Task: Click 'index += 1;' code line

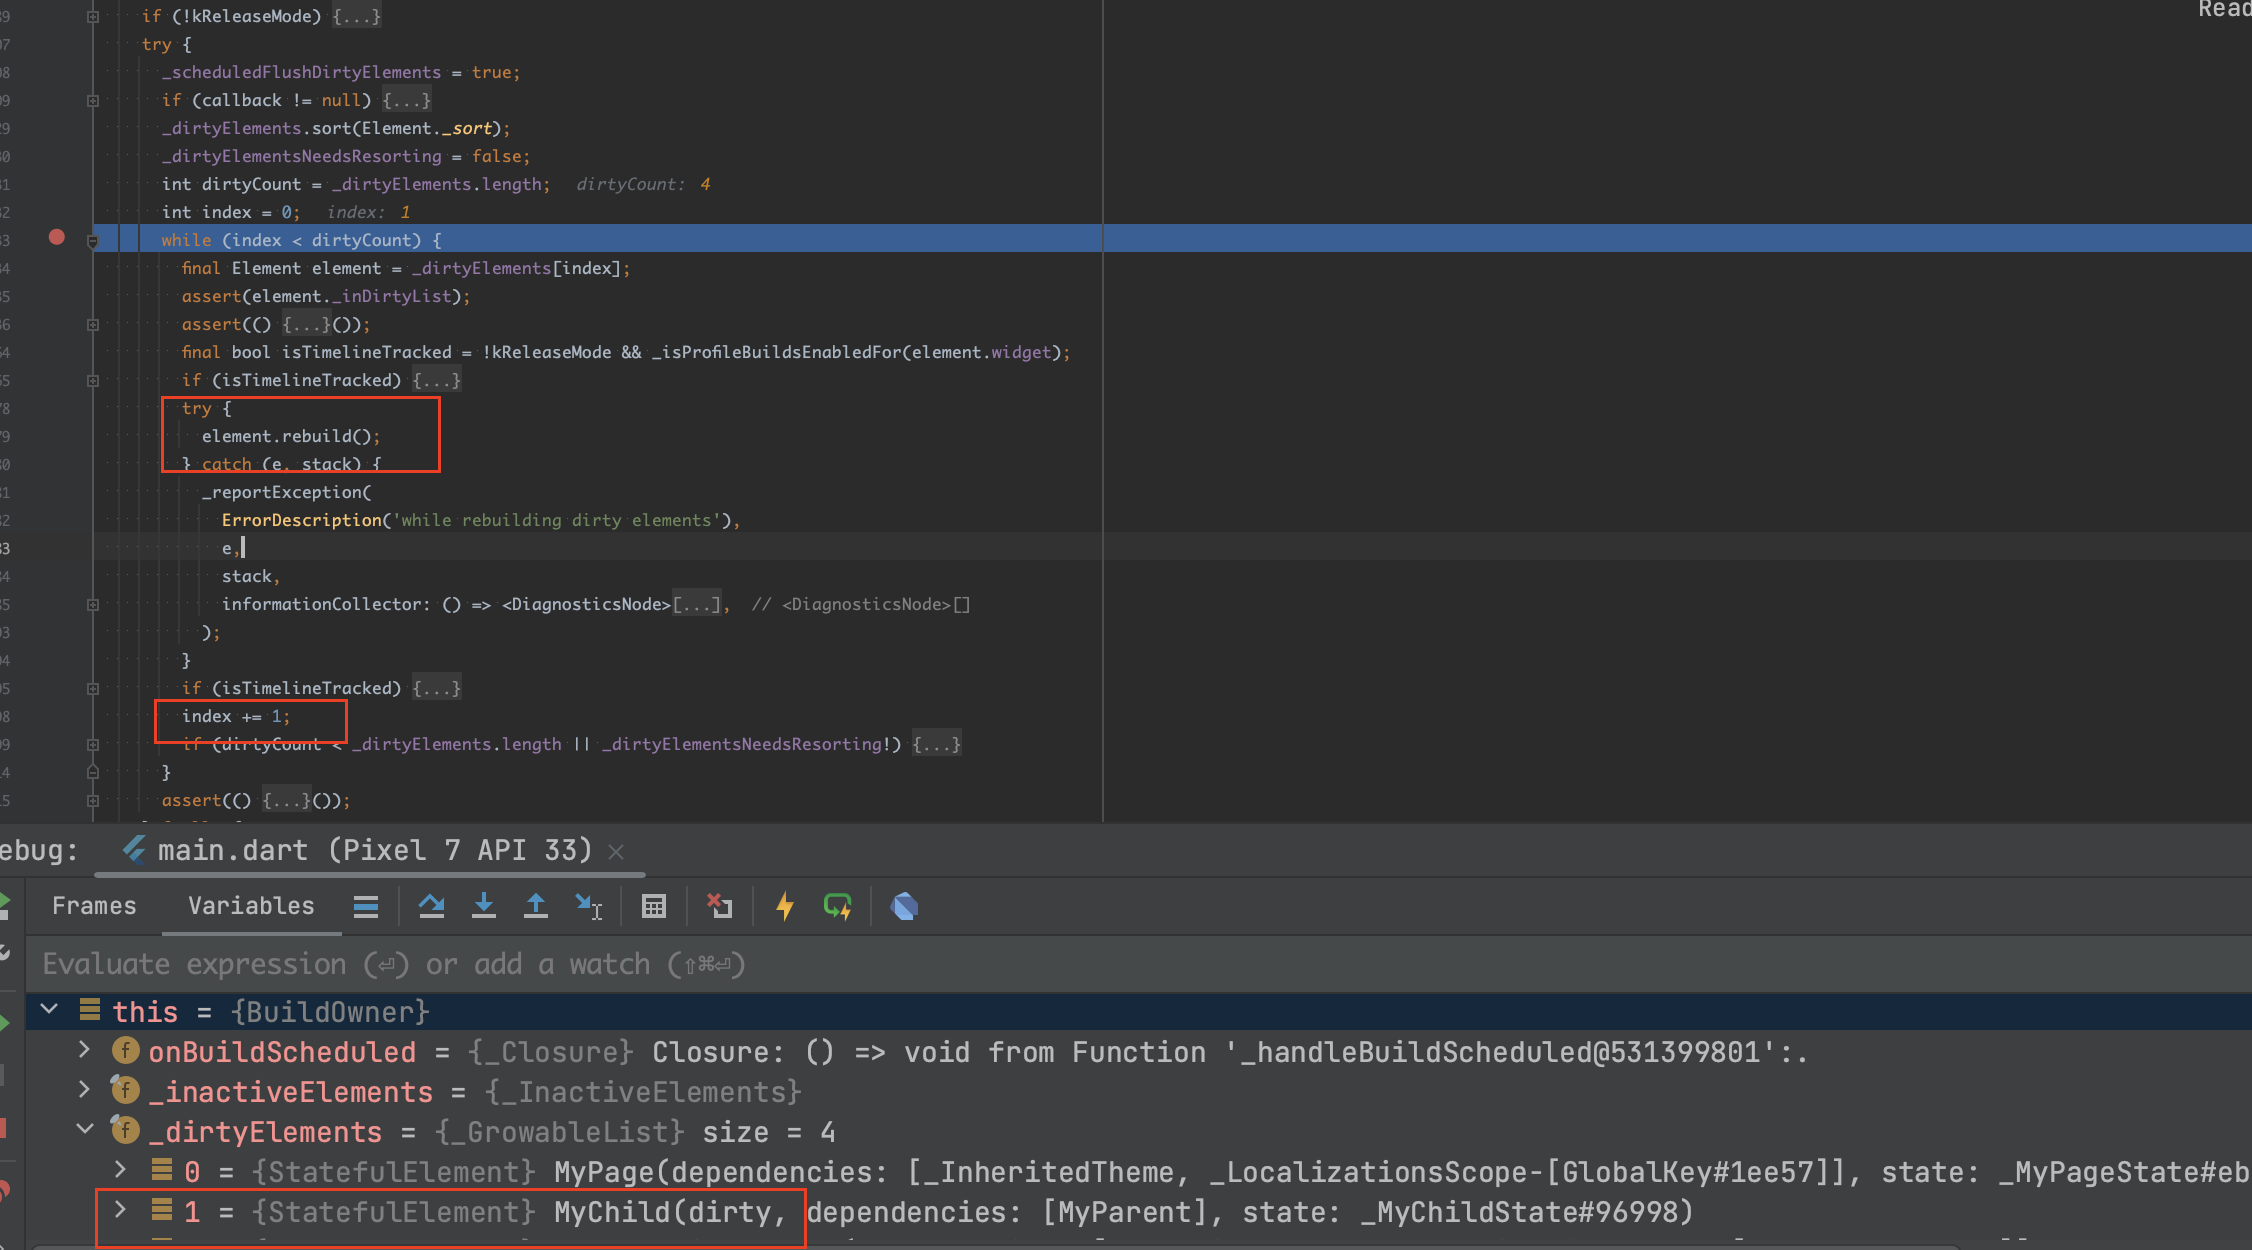Action: pyautogui.click(x=236, y=716)
